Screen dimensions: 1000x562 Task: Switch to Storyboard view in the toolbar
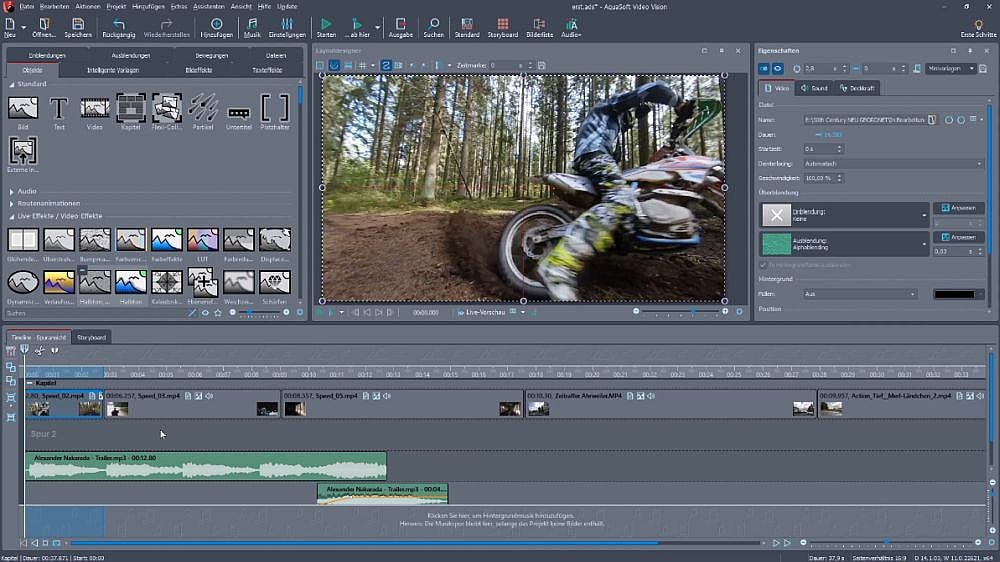(500, 25)
